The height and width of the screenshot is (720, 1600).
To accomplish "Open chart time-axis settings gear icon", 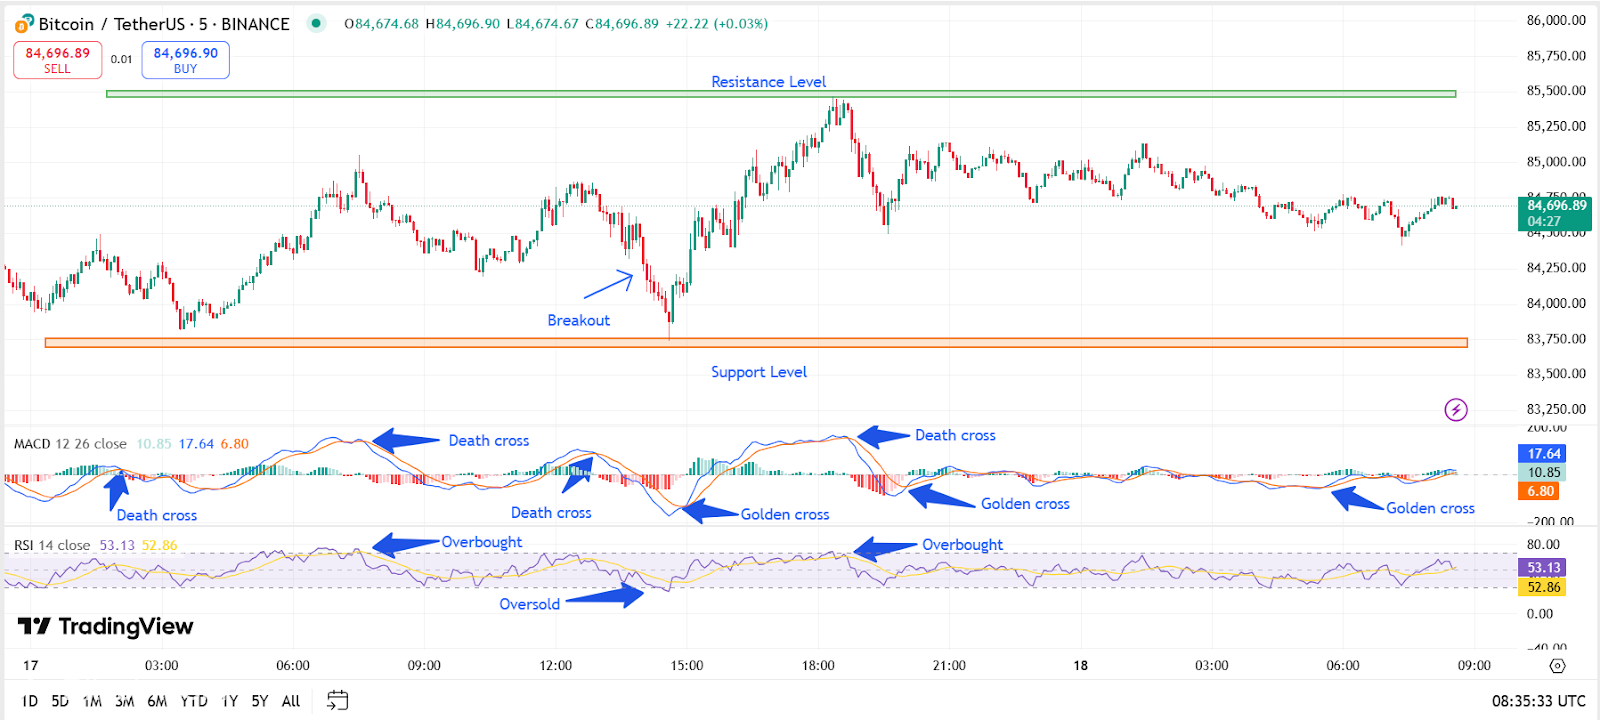I will (1557, 665).
